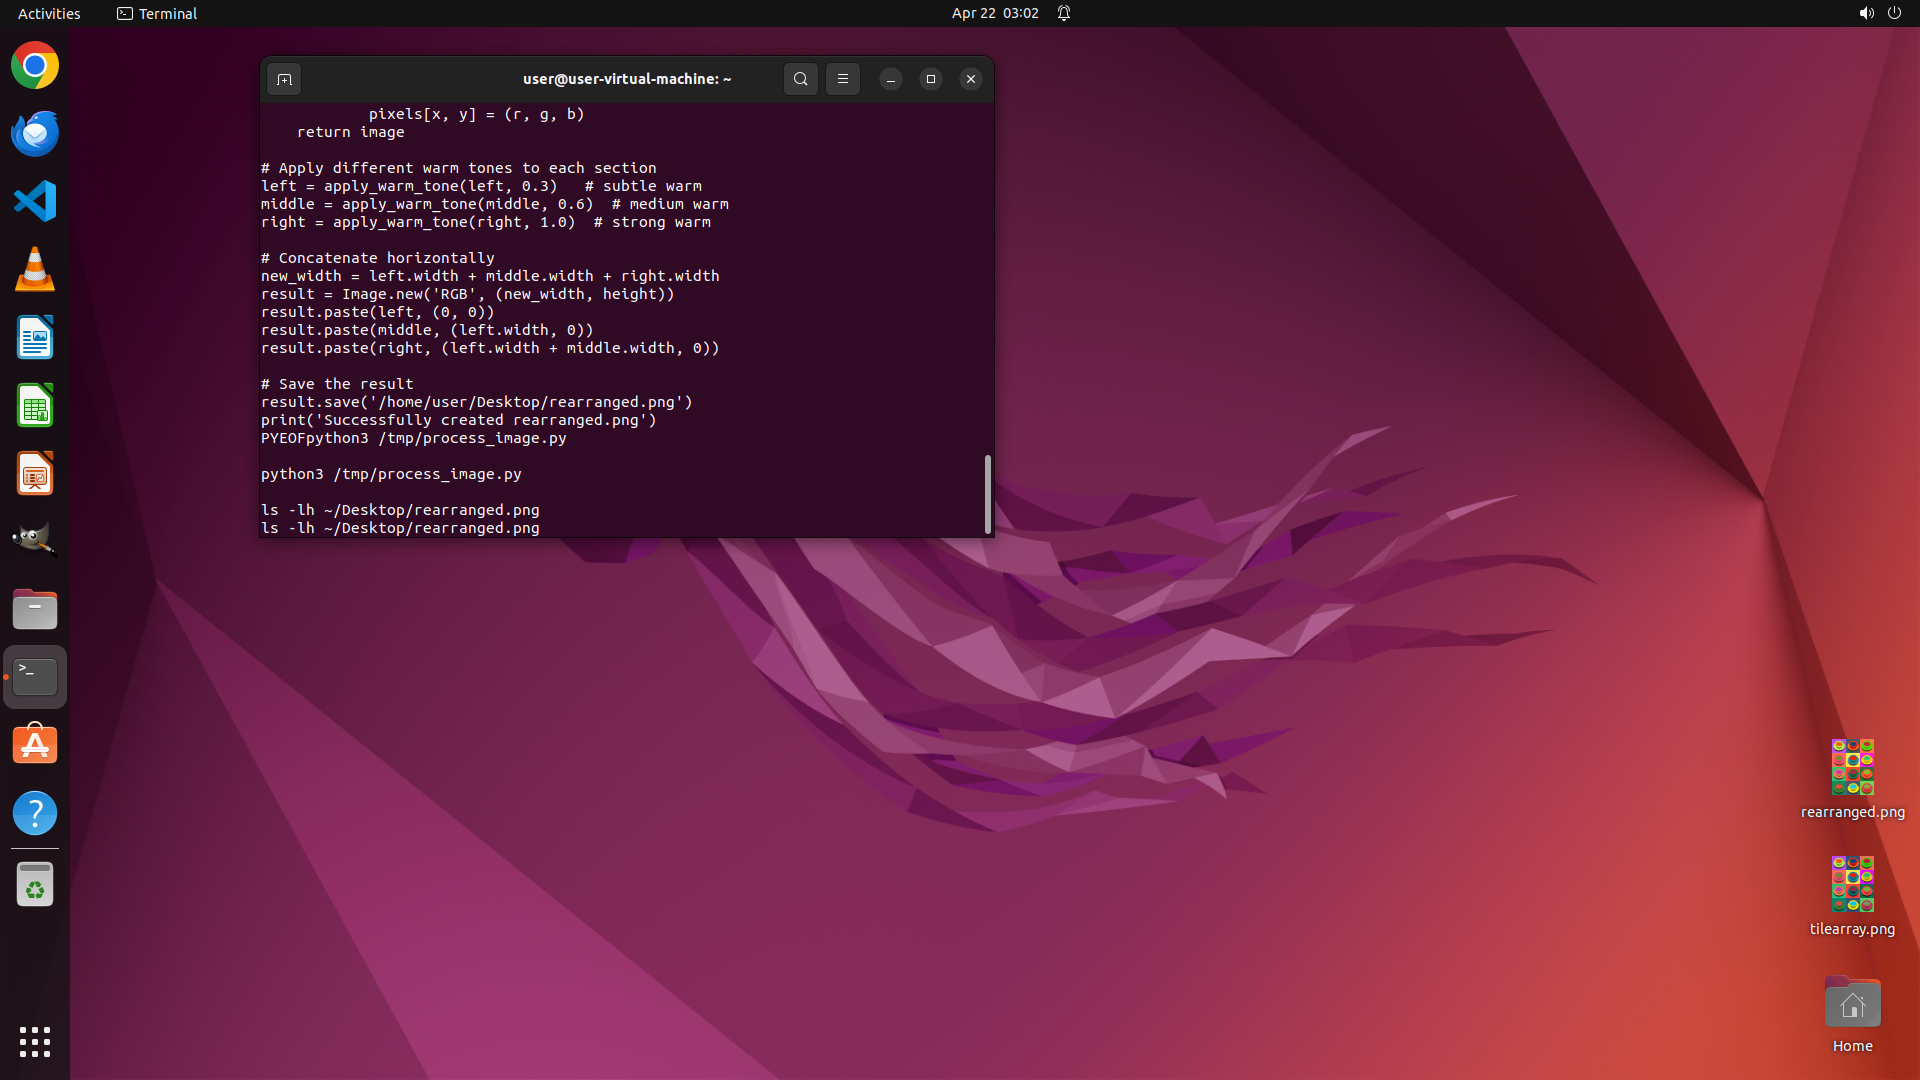
Task: Open VLC media player
Action: click(35, 270)
